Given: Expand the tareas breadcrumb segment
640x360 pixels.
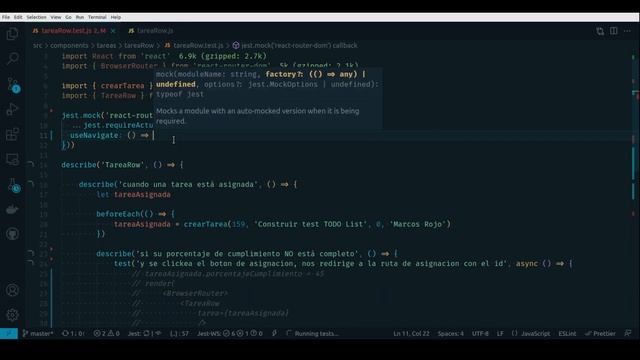Looking at the screenshot, I should [106, 45].
